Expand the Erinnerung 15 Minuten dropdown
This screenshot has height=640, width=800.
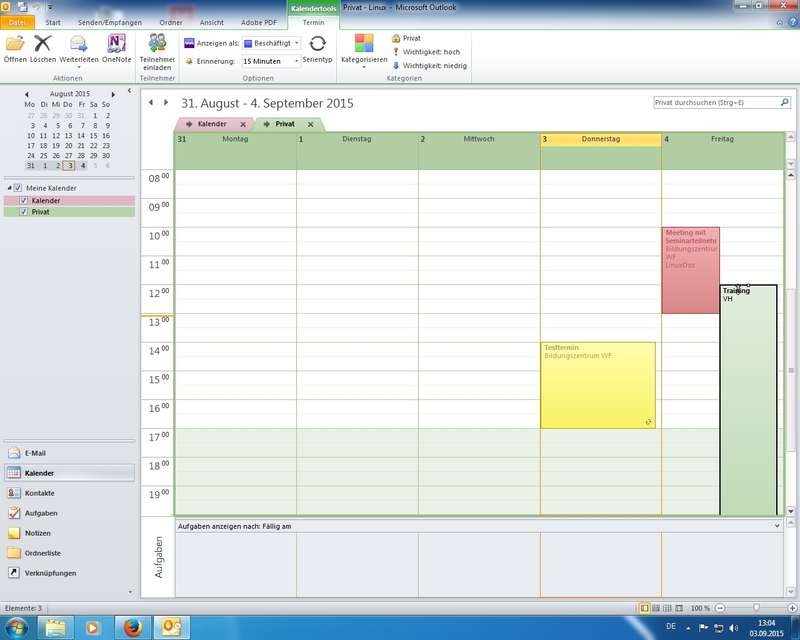tap(271, 61)
